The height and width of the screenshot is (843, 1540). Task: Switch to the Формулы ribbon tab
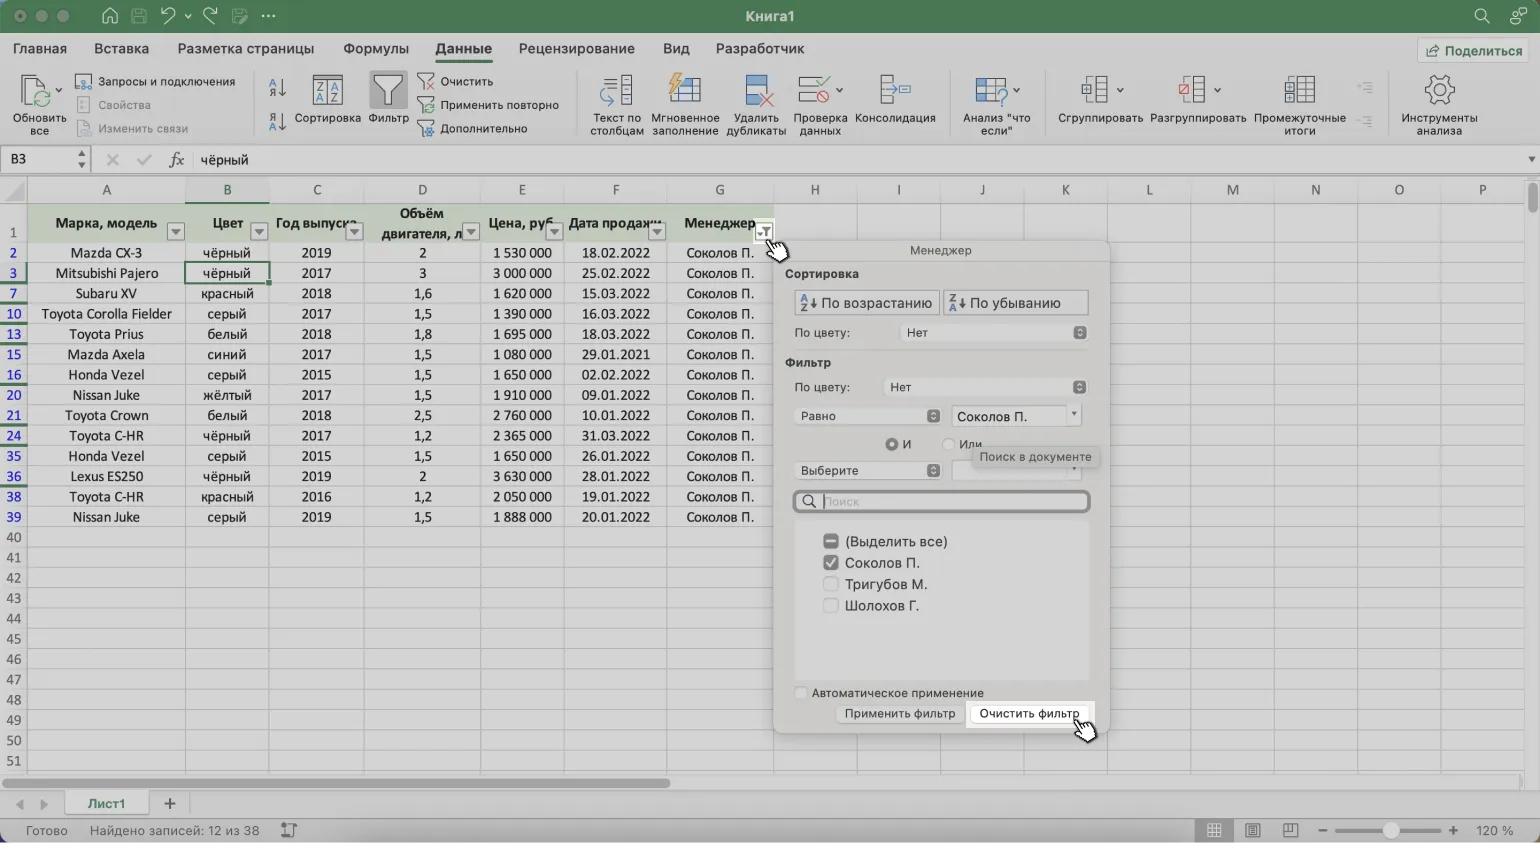[x=376, y=49]
